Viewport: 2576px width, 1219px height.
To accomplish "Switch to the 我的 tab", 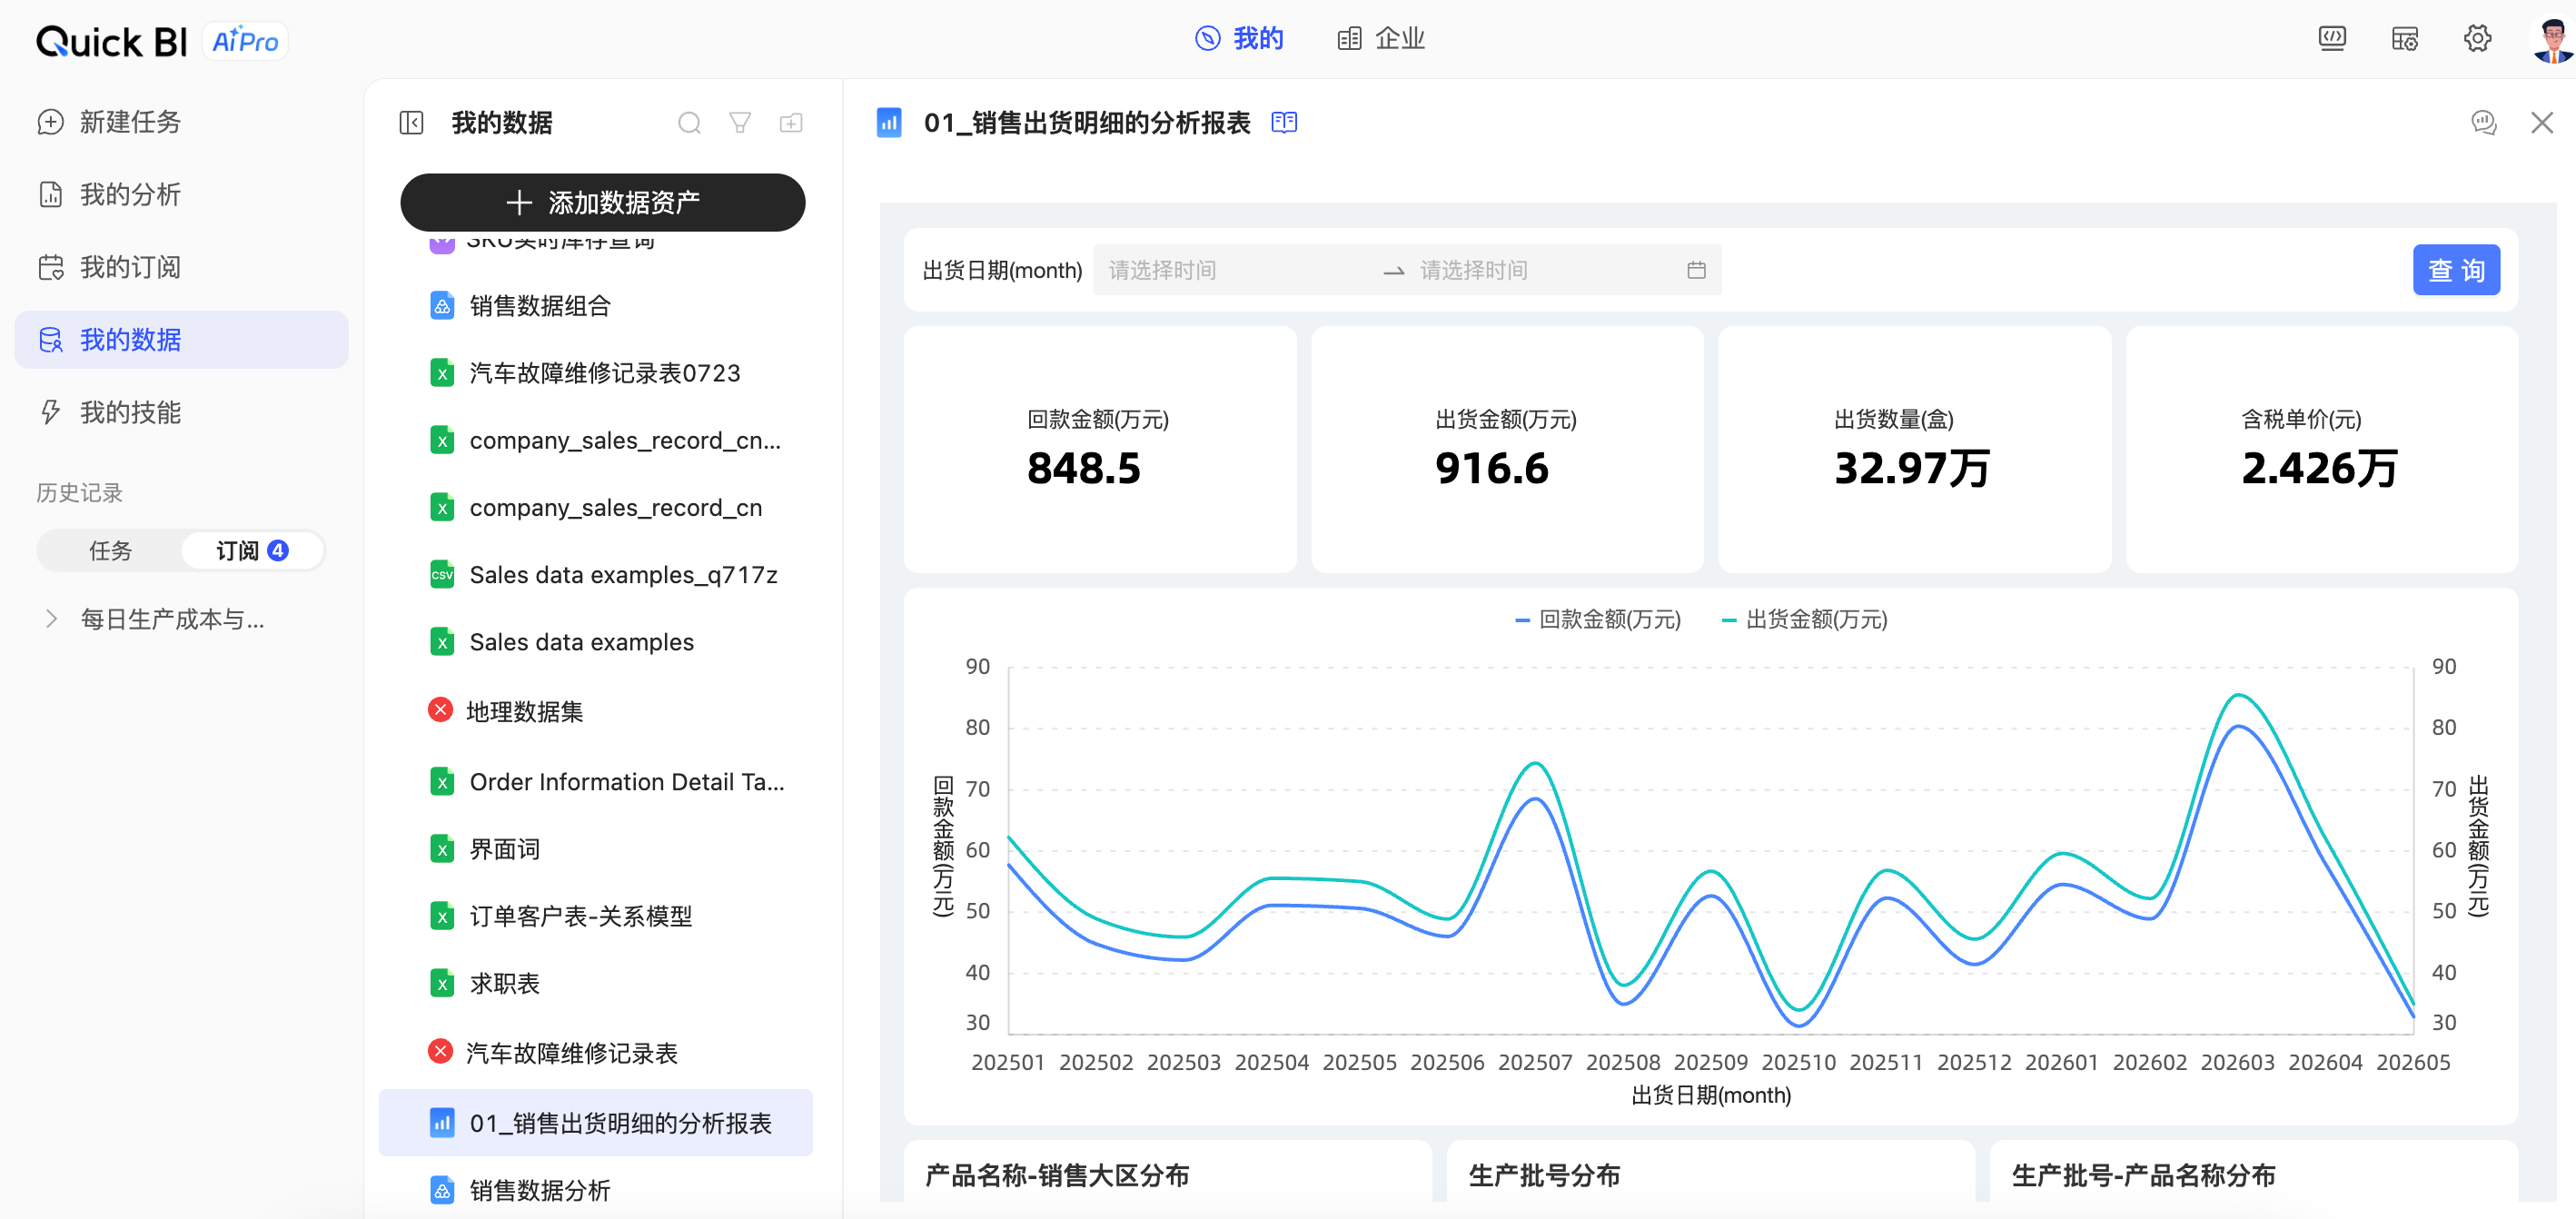I will tap(1239, 39).
